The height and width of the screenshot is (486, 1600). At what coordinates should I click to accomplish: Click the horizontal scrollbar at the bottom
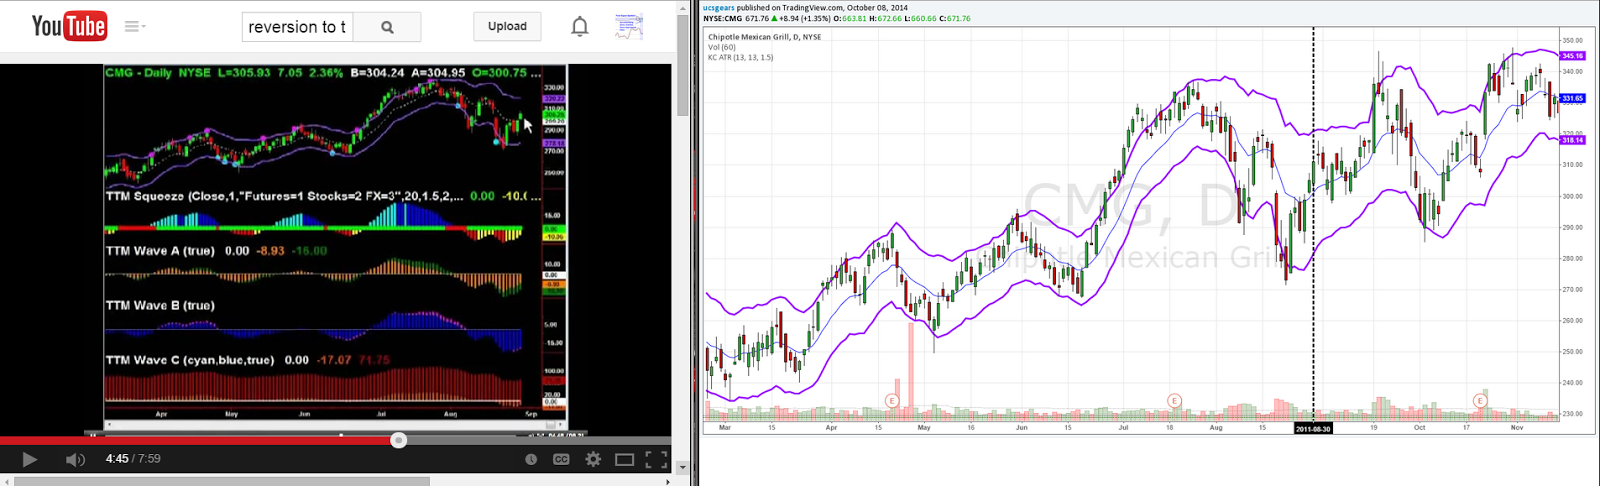point(222,481)
